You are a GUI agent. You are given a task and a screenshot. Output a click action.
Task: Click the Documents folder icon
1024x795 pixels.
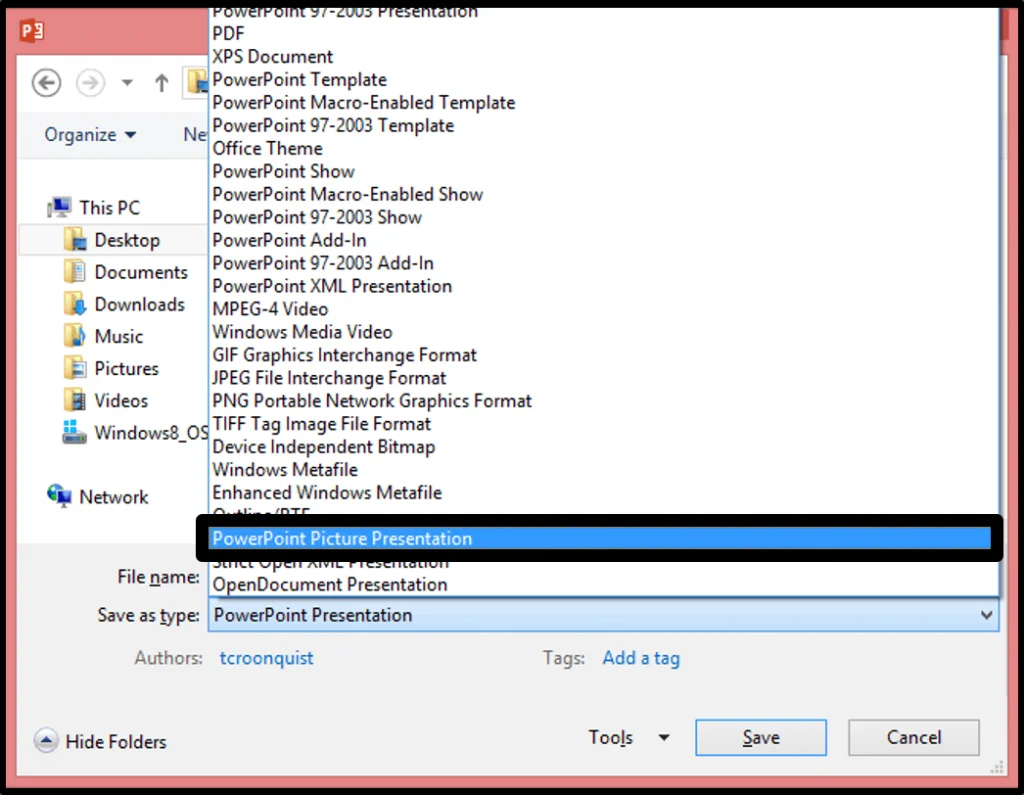point(75,272)
